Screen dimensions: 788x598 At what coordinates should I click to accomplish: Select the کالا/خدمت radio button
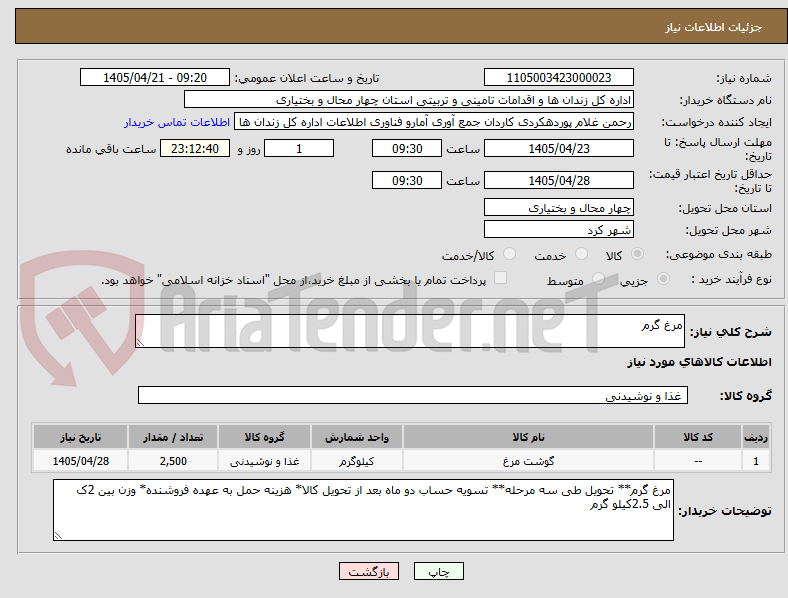[510, 254]
